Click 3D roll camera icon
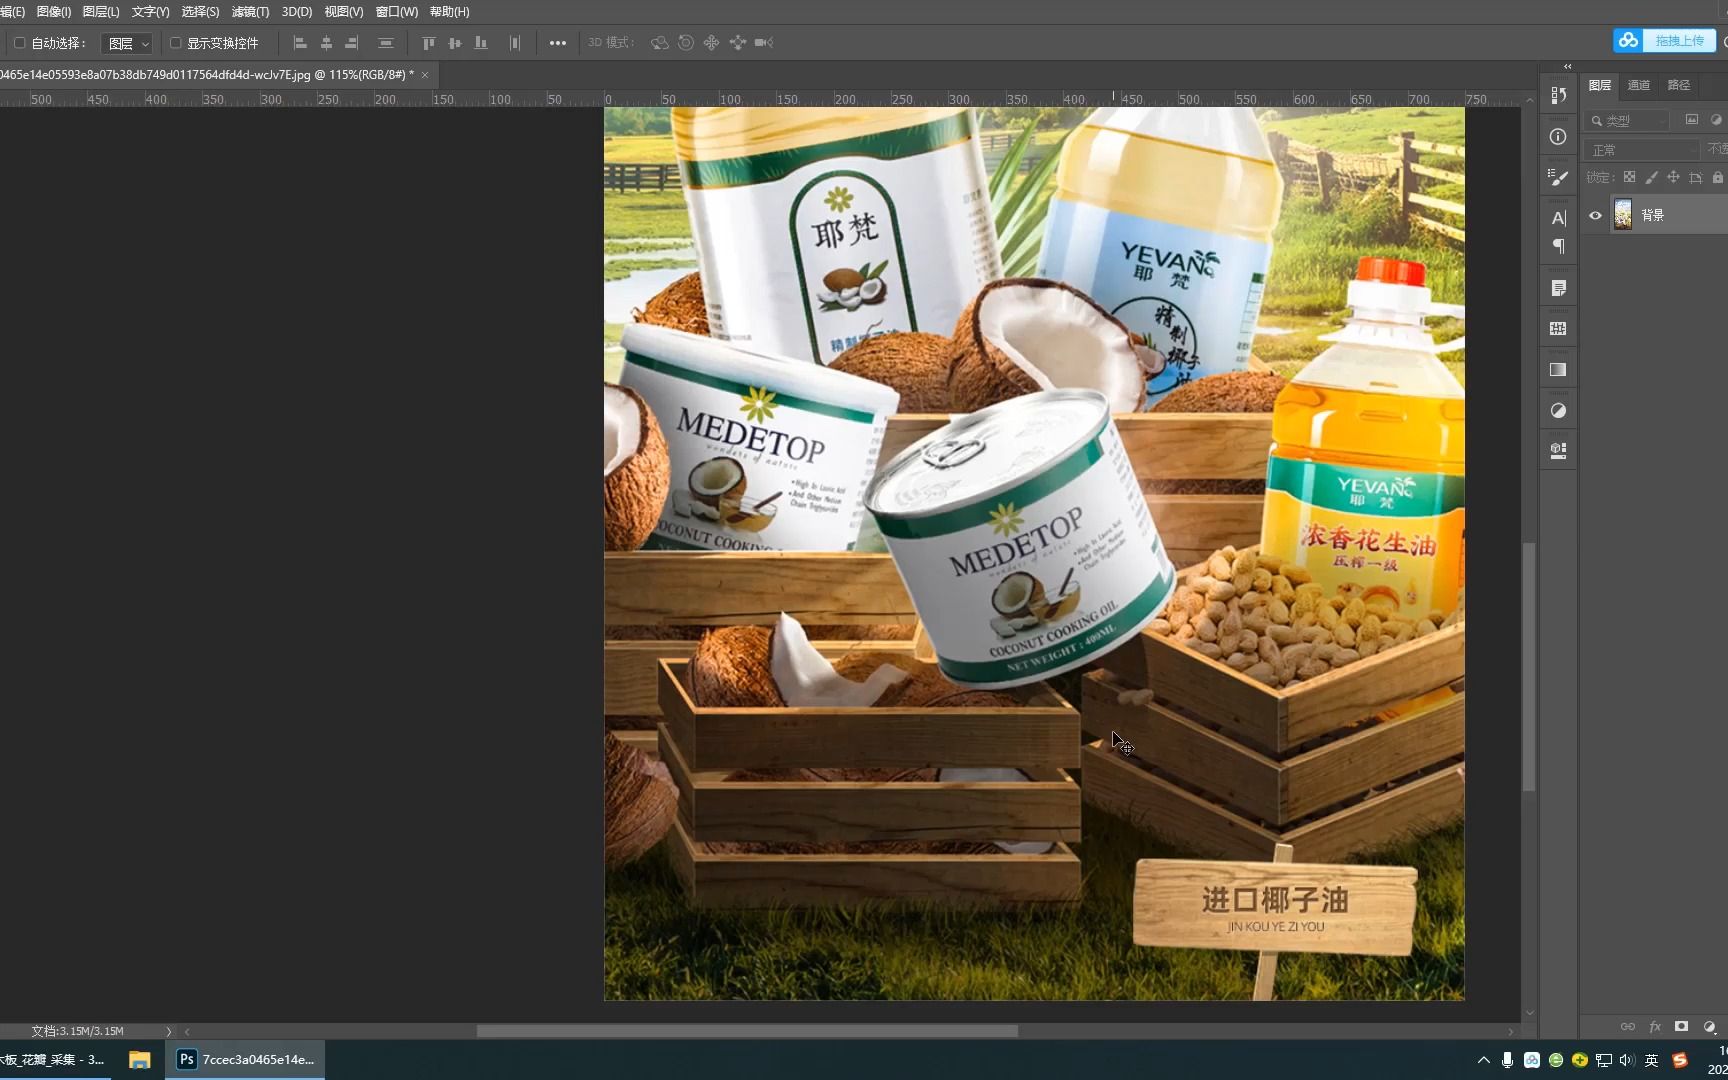 coord(686,43)
